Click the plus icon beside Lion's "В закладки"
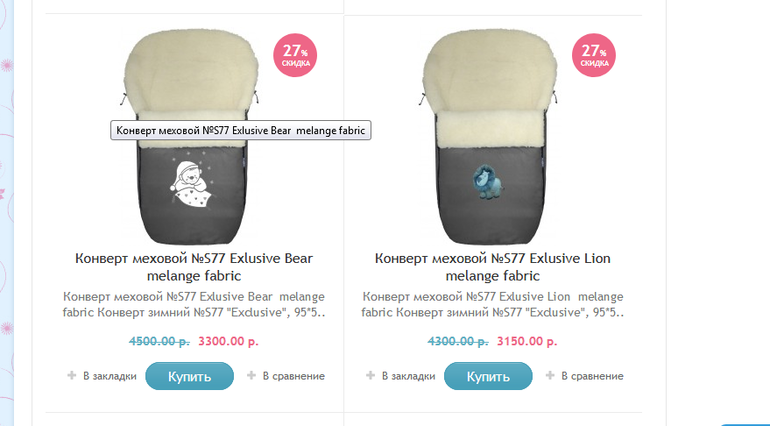770x426 pixels. pyautogui.click(x=371, y=376)
